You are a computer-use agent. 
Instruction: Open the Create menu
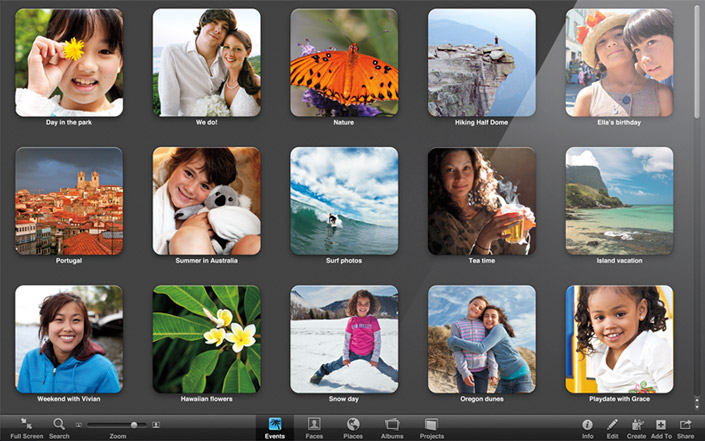coord(637,424)
